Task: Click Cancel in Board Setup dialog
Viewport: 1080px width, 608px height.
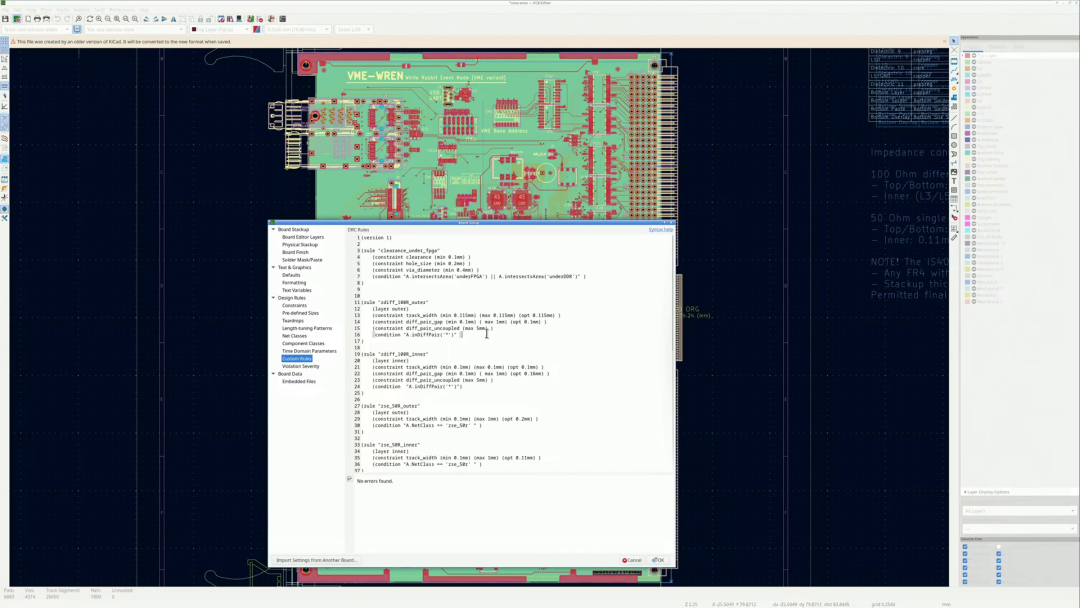Action: tap(632, 560)
